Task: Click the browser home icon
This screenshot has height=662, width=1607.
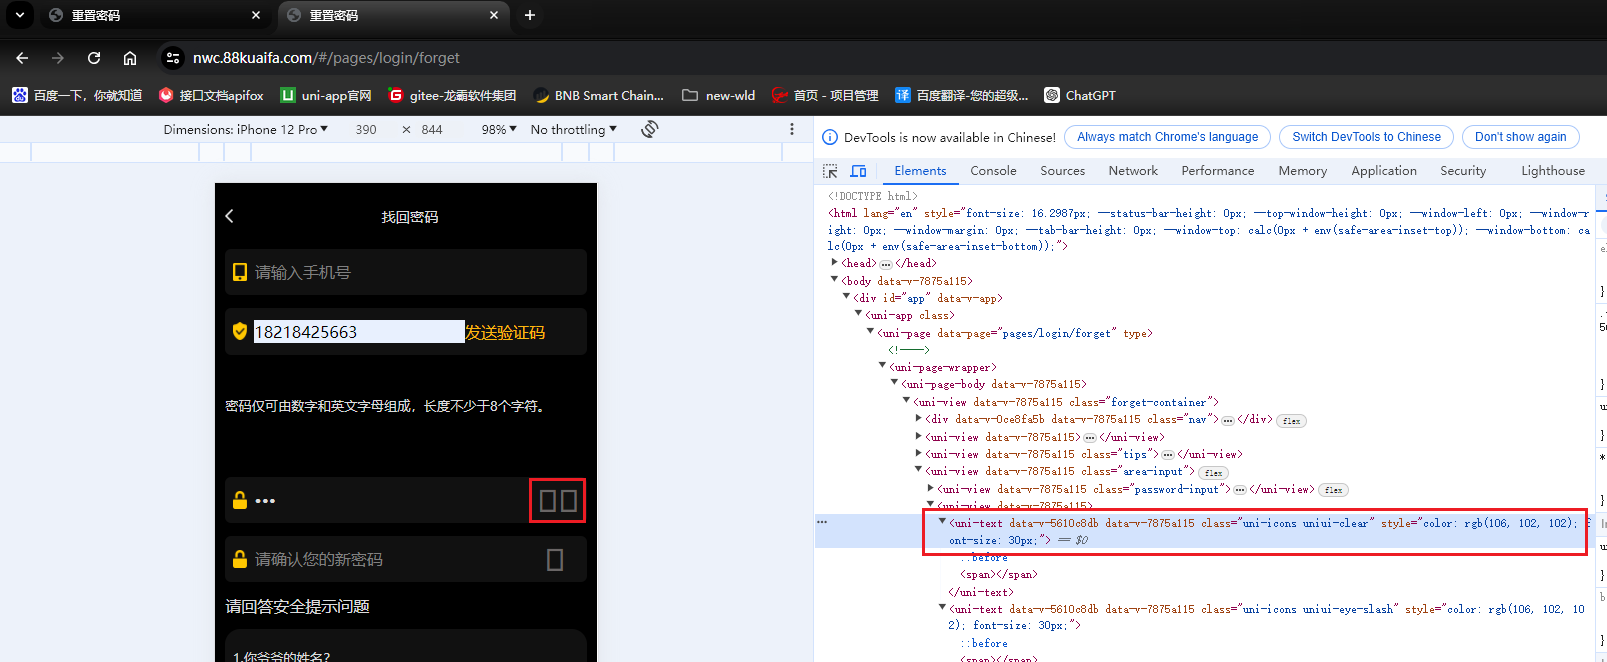Action: pos(130,58)
